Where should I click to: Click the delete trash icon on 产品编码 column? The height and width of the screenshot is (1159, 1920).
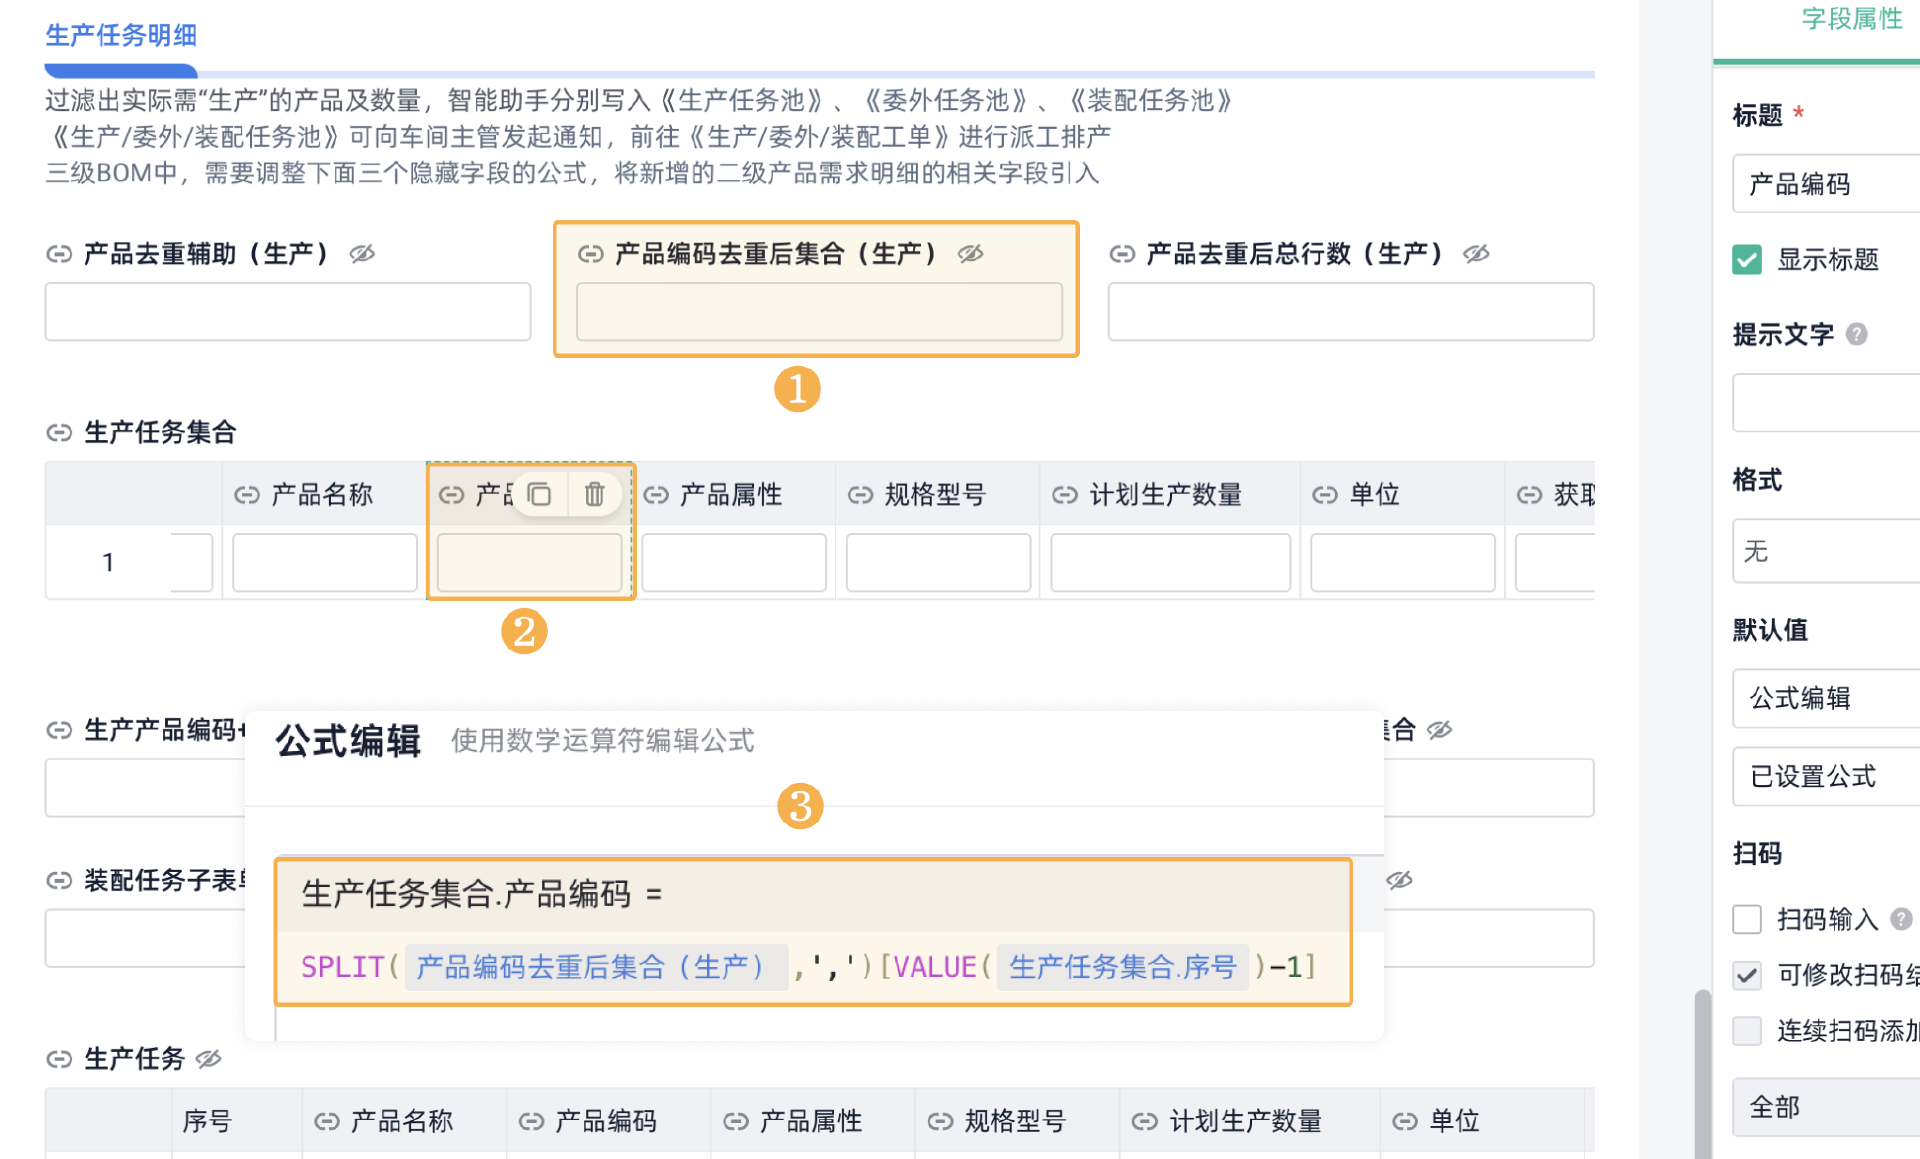(594, 494)
